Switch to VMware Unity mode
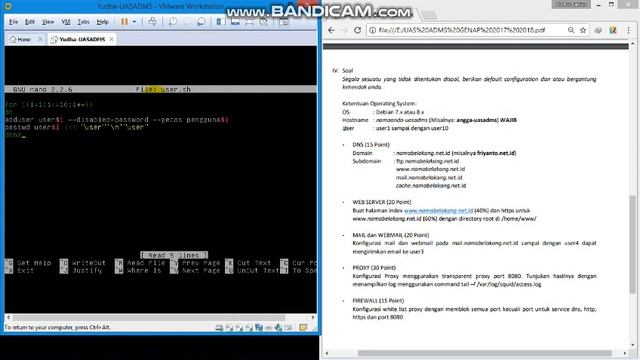Screen dimensions: 640x360 point(264,22)
